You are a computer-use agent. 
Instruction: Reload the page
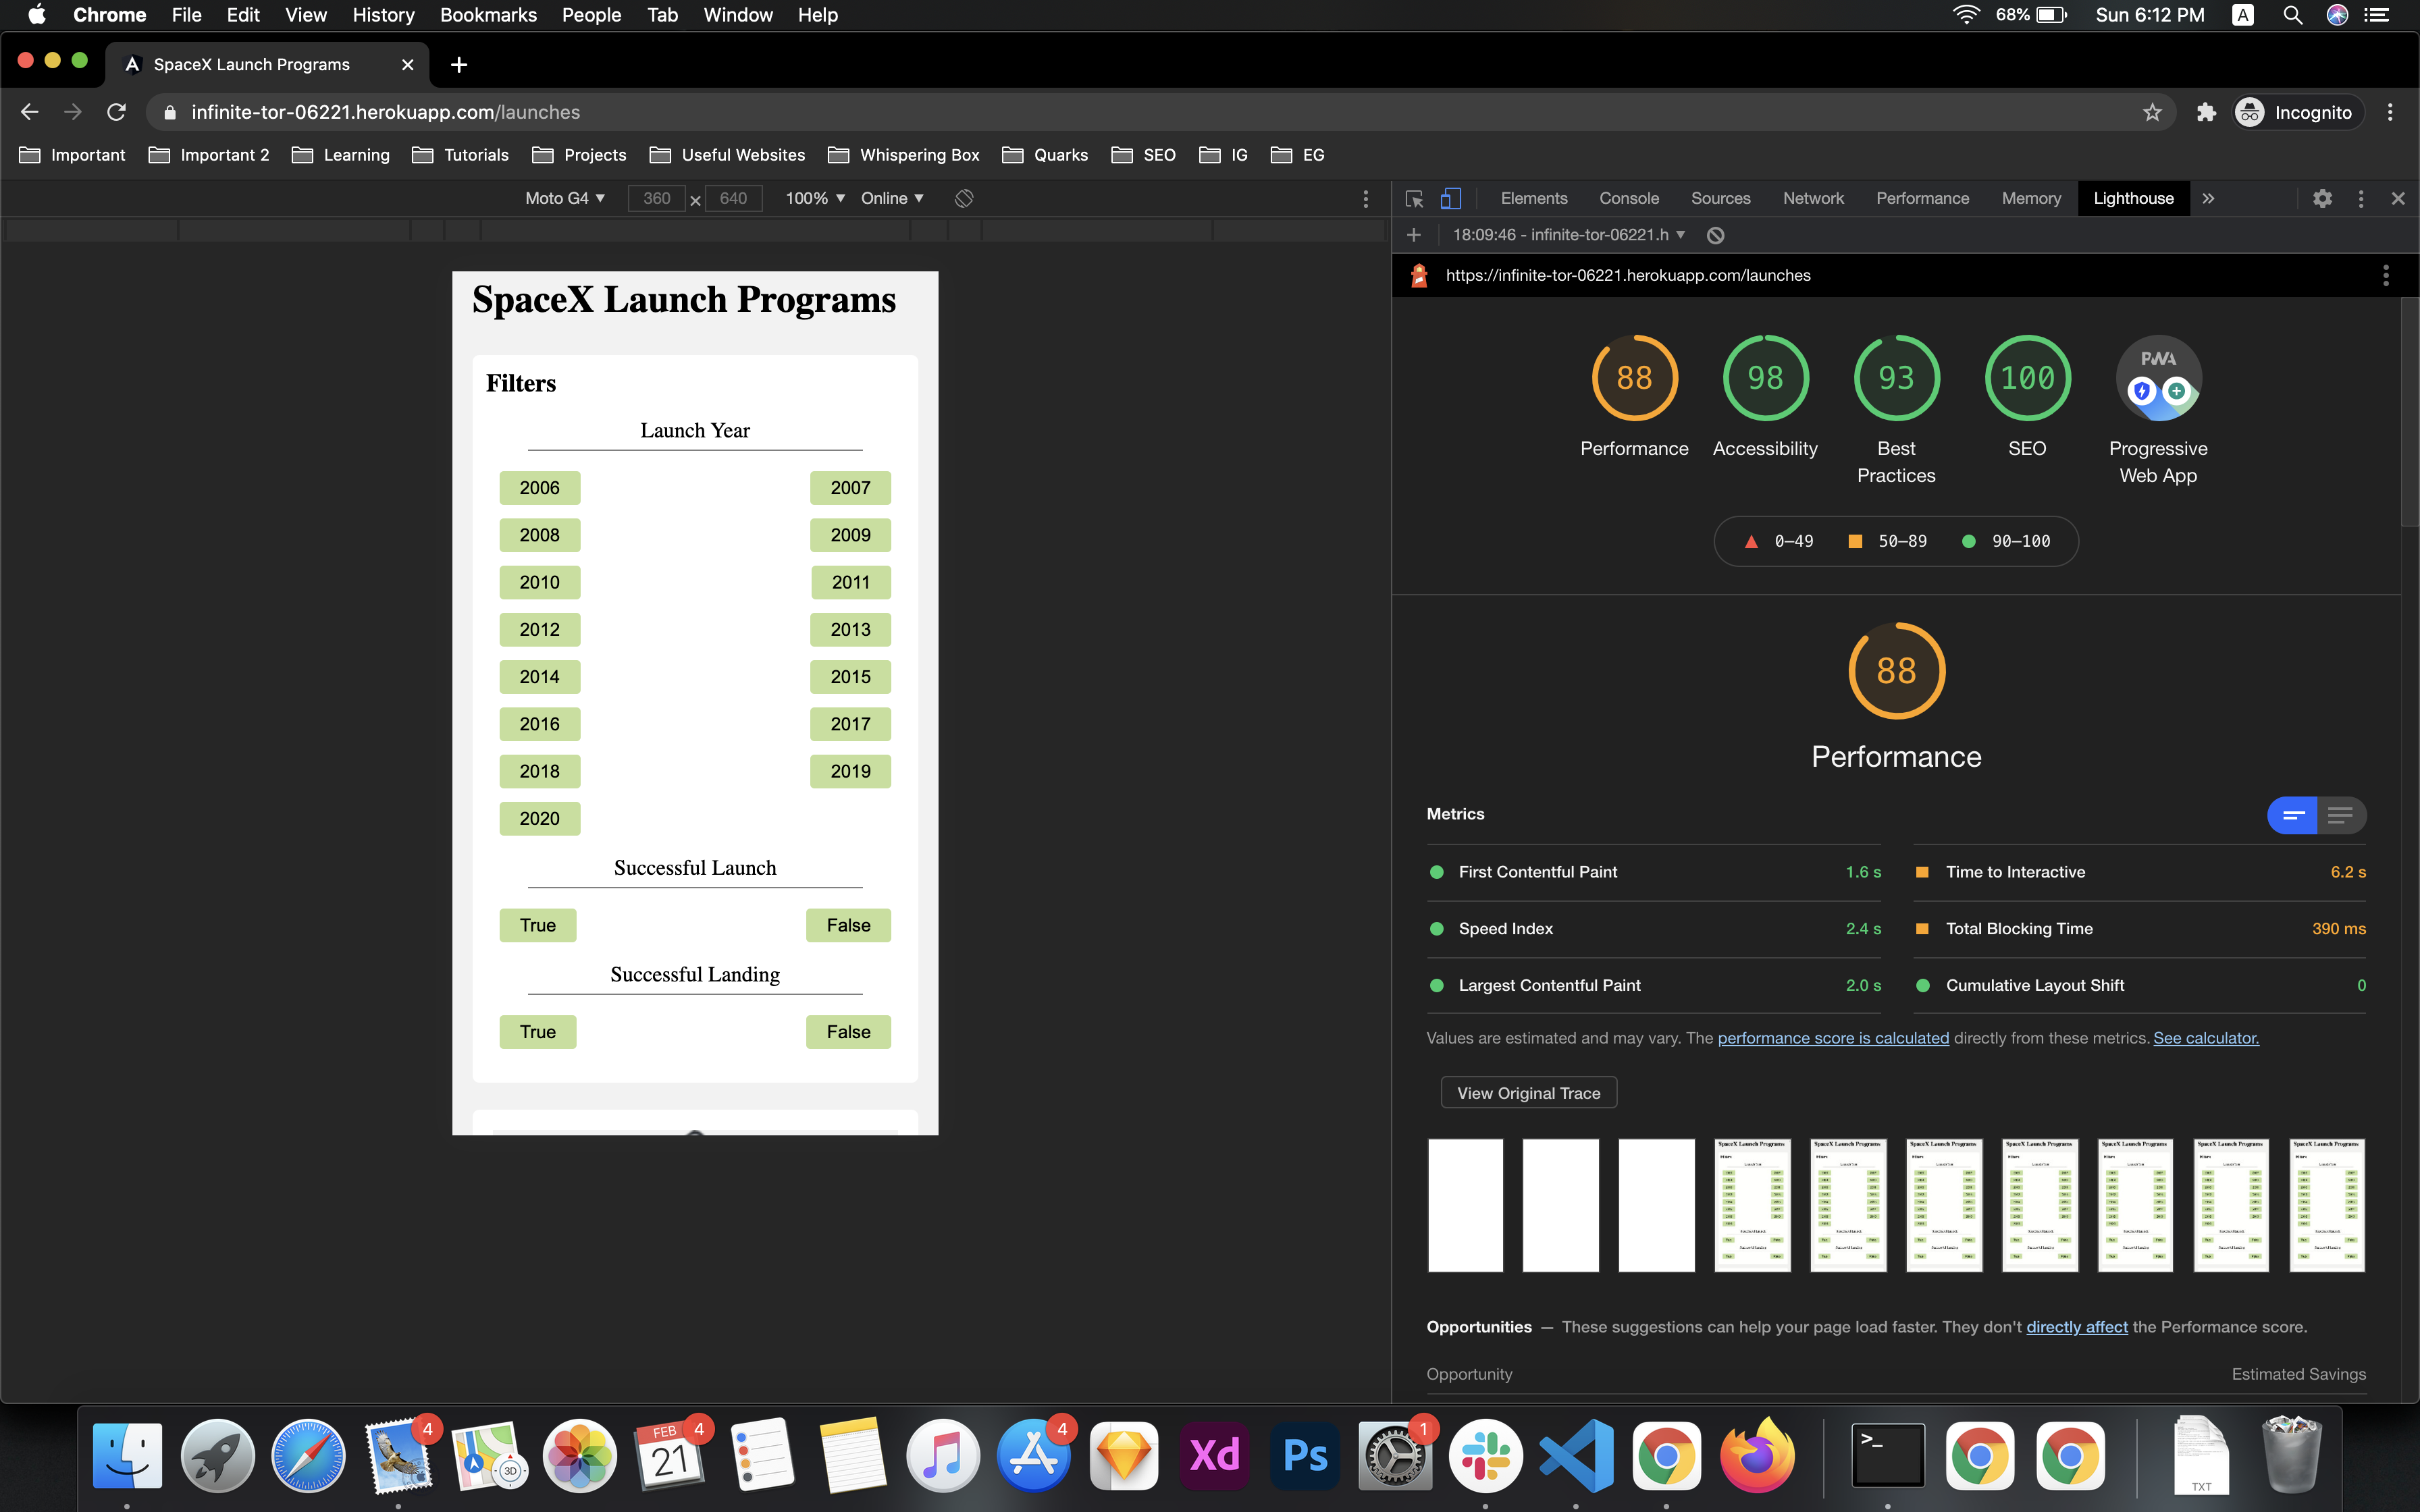pyautogui.click(x=116, y=112)
